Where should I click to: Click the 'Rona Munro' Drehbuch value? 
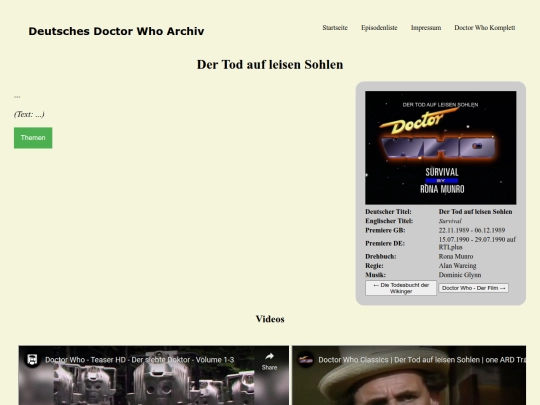[x=456, y=256]
